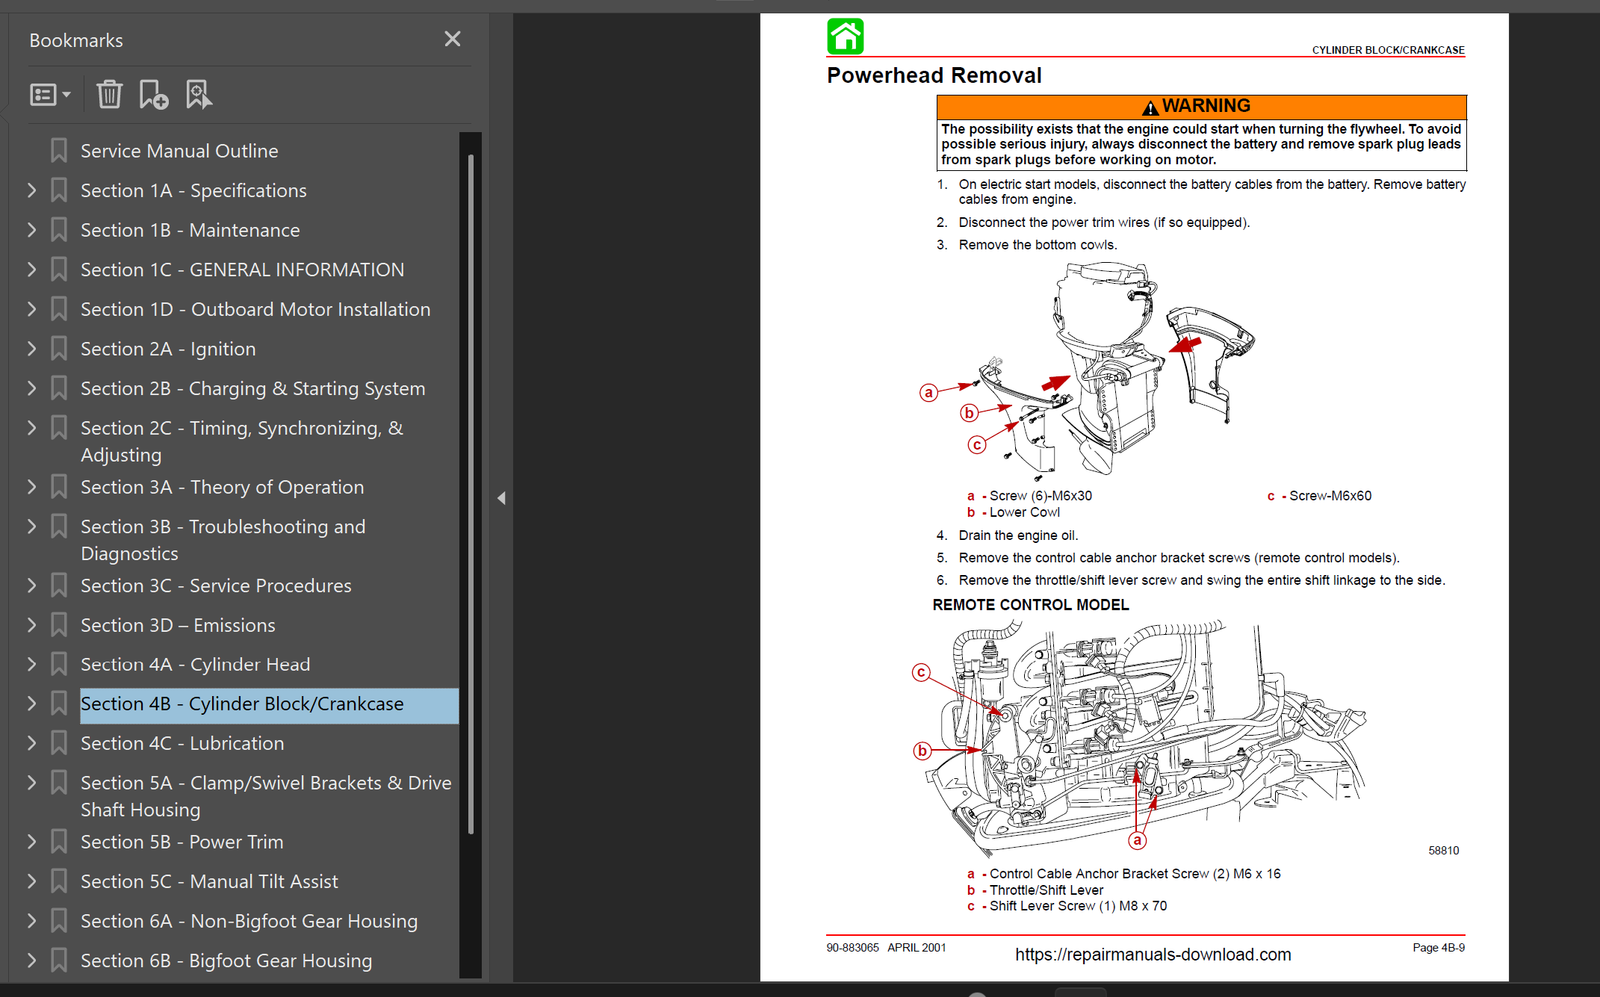Click the bookmark icon beside Section 3D

tap(59, 625)
